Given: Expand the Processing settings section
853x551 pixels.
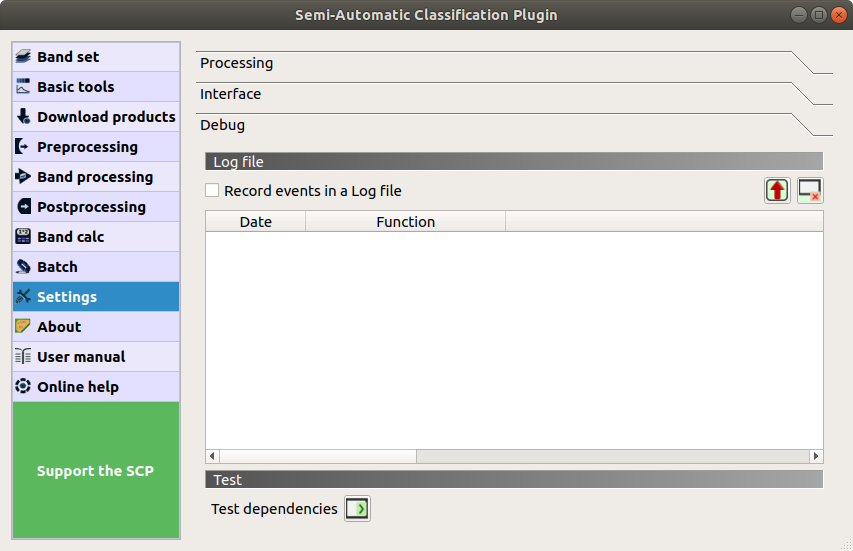Looking at the screenshot, I should coord(237,63).
